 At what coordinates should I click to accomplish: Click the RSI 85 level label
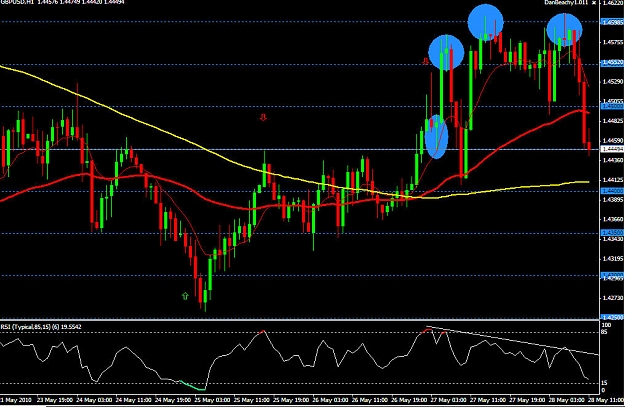(604, 332)
